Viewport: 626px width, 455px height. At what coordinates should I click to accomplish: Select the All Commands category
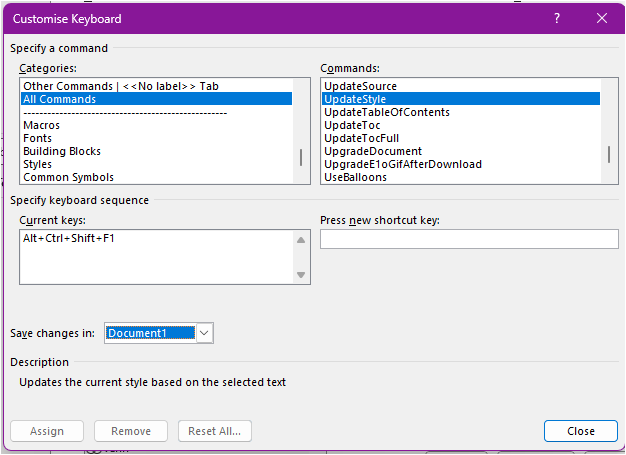tap(156, 99)
